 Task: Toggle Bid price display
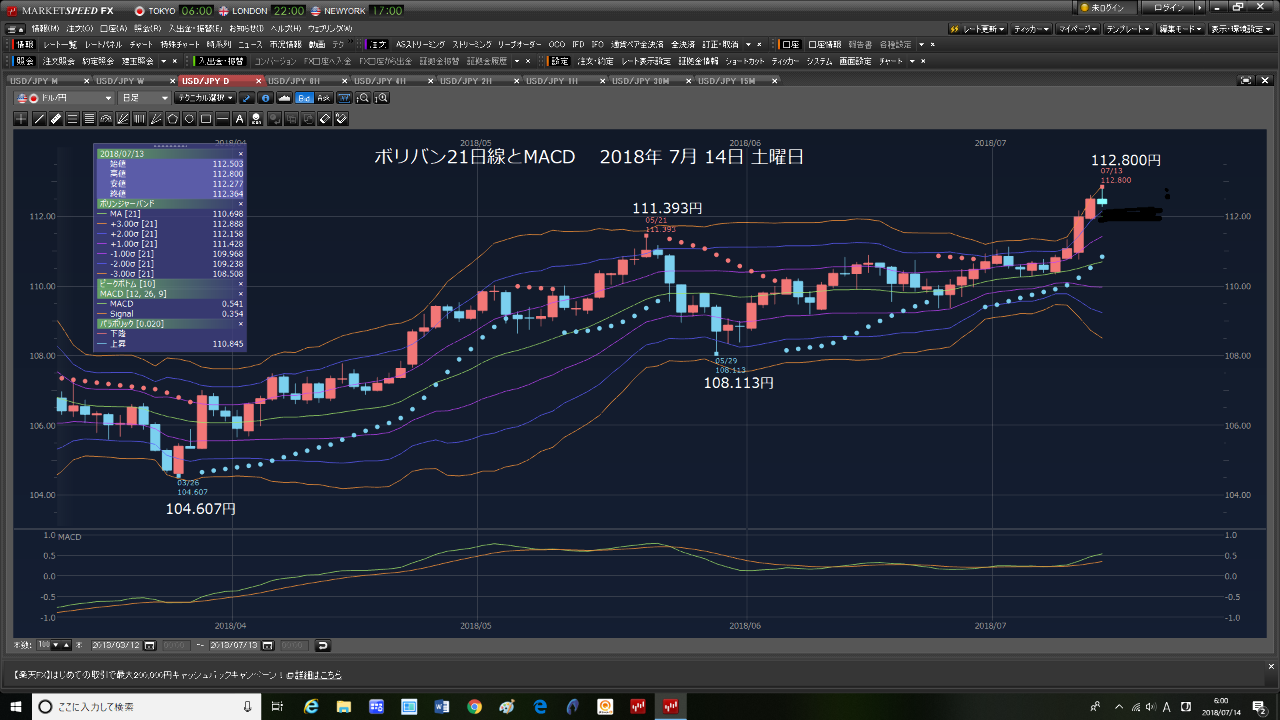pyautogui.click(x=304, y=98)
